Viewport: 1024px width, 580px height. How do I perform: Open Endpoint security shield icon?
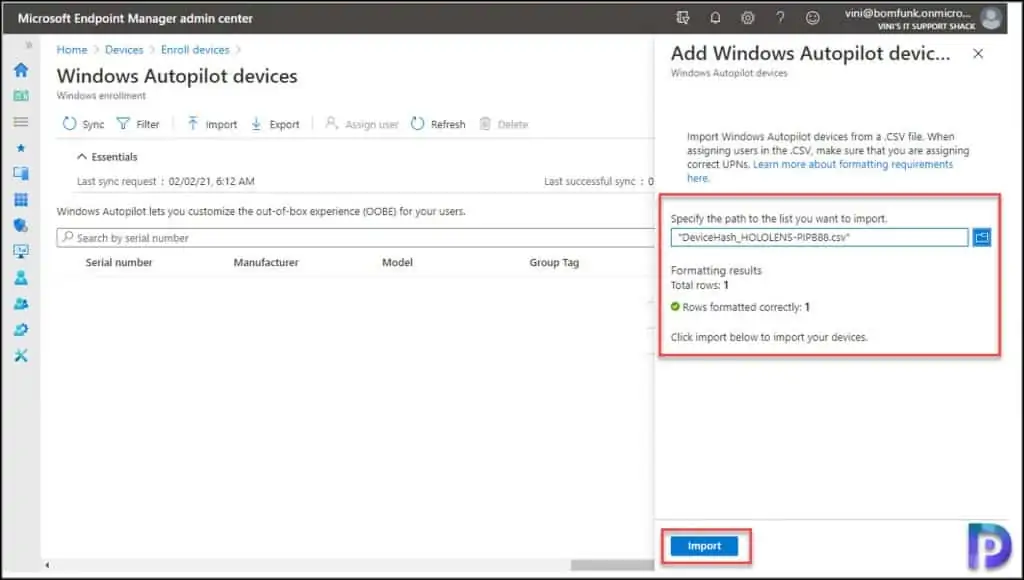click(x=21, y=225)
